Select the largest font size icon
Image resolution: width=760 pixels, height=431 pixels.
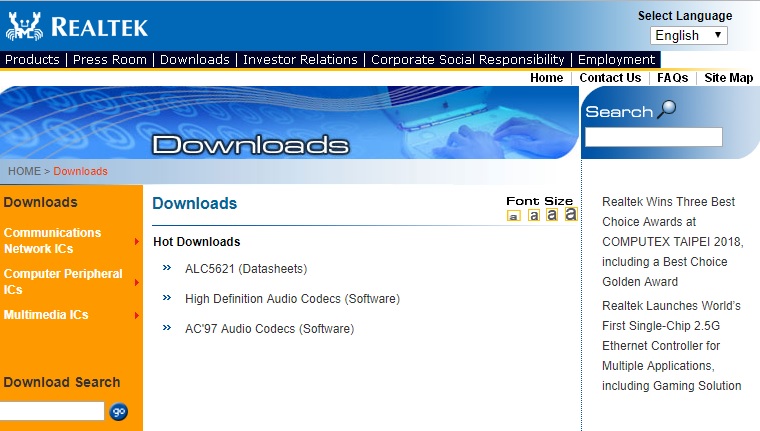pos(570,214)
